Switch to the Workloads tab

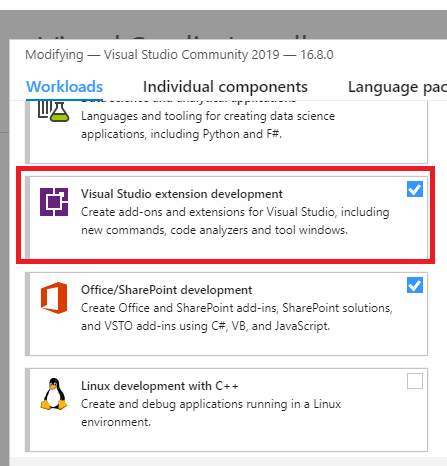[64, 87]
